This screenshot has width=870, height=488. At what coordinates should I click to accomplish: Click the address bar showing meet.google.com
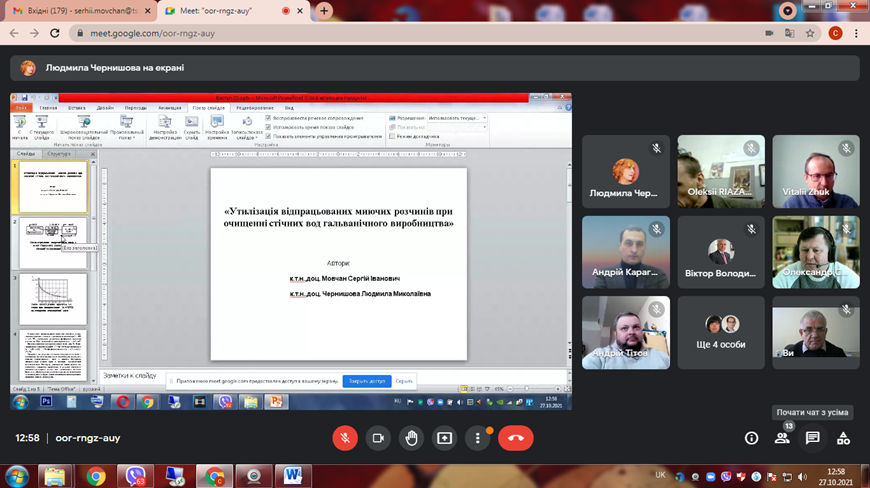coord(422,33)
